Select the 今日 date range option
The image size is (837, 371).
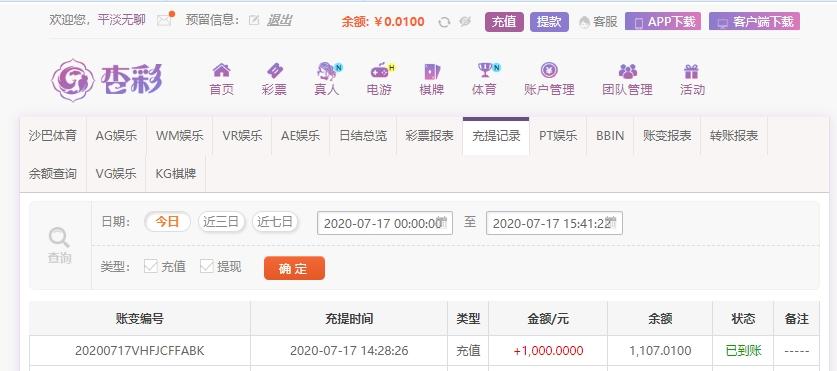(167, 222)
